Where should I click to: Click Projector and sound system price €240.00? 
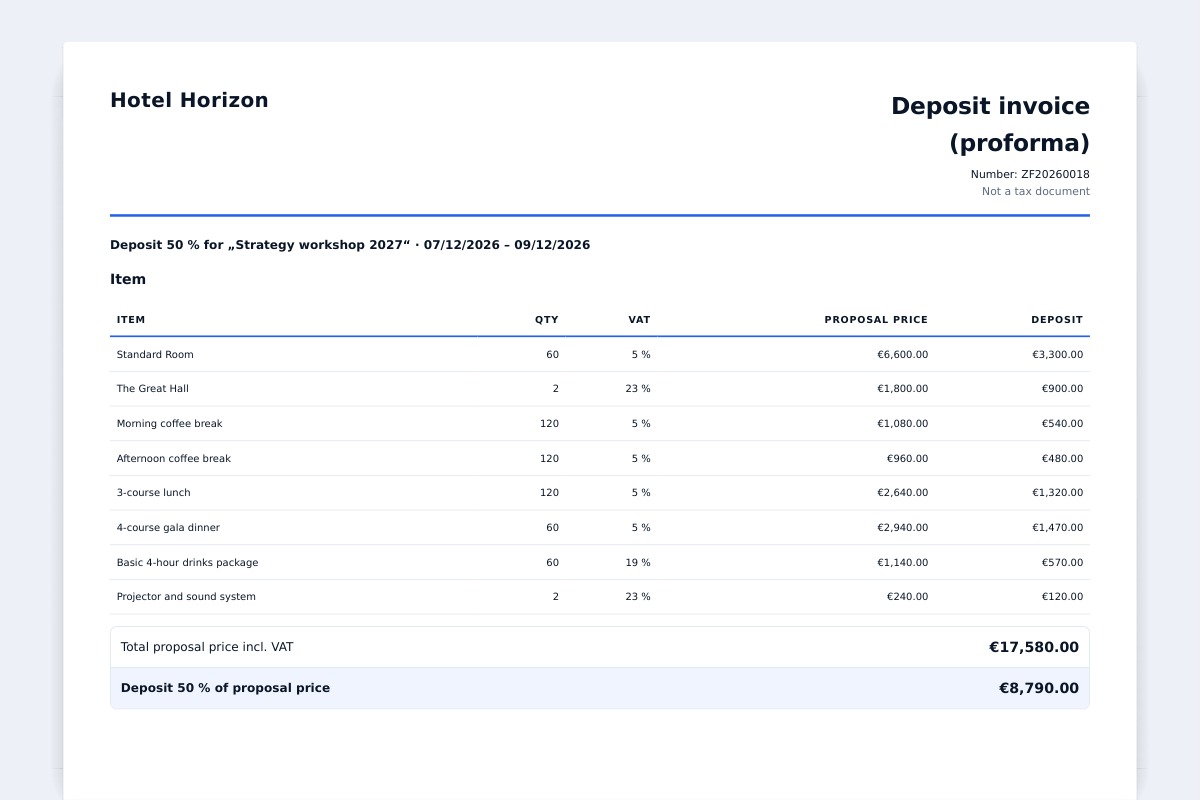coord(907,596)
